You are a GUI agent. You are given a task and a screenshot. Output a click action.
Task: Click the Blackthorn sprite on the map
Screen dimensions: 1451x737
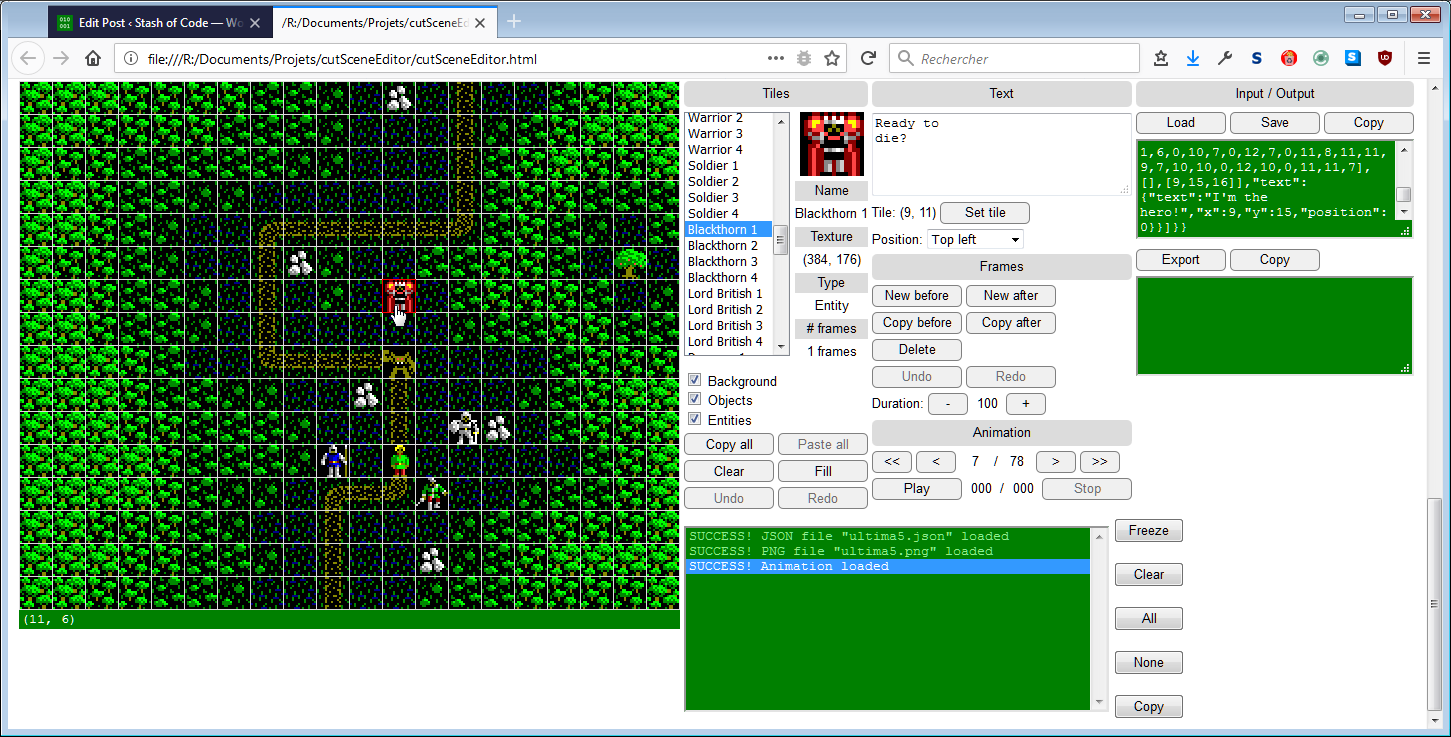(400, 297)
